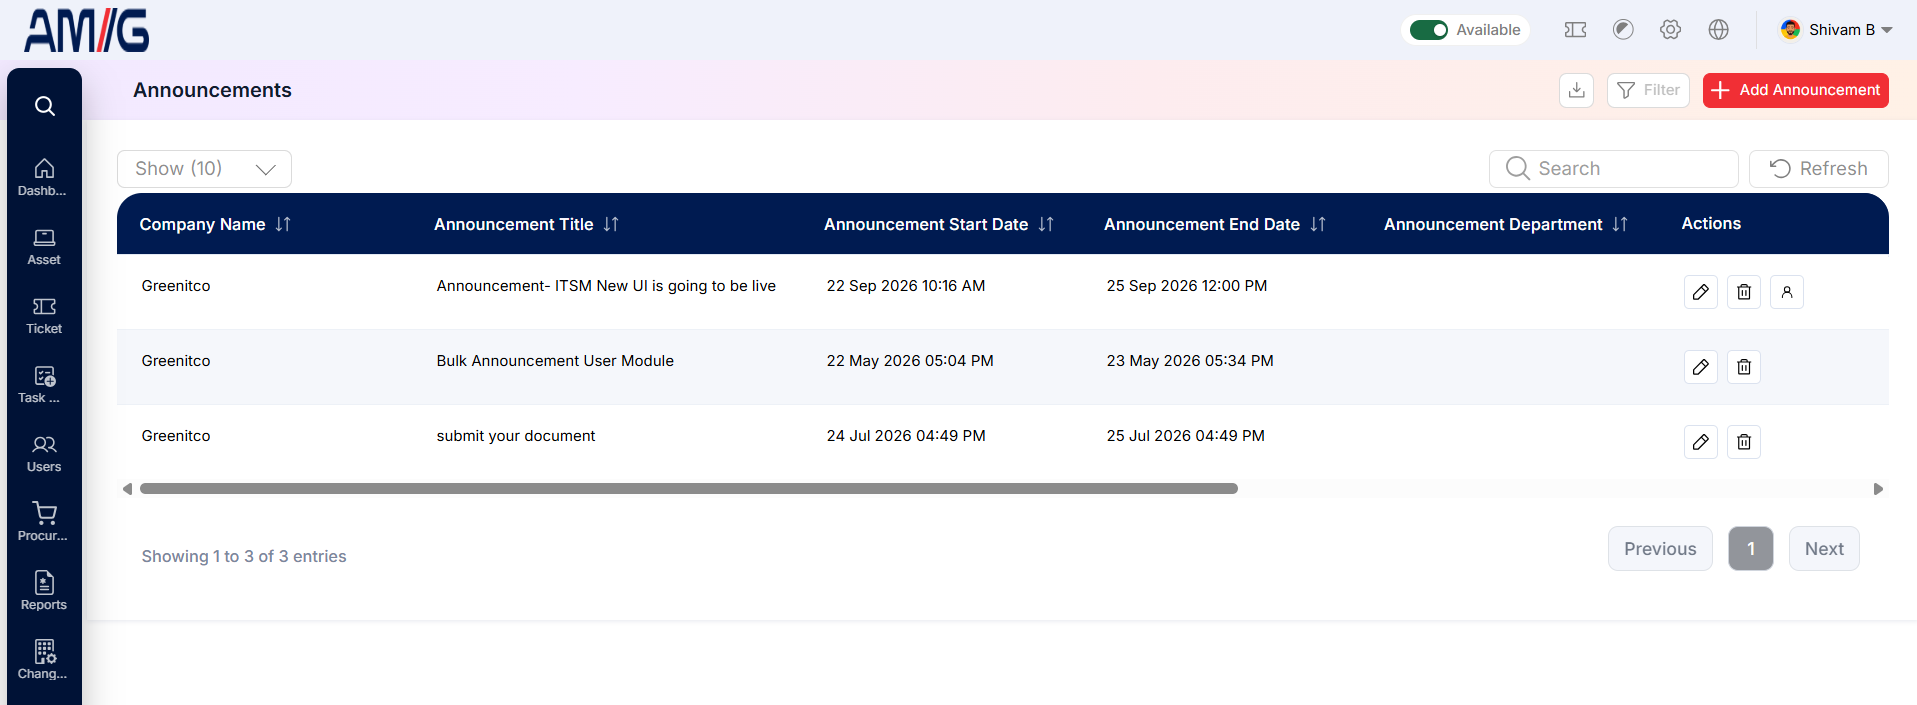Image resolution: width=1917 pixels, height=705 pixels.
Task: Click the Search input field
Action: 1613,169
